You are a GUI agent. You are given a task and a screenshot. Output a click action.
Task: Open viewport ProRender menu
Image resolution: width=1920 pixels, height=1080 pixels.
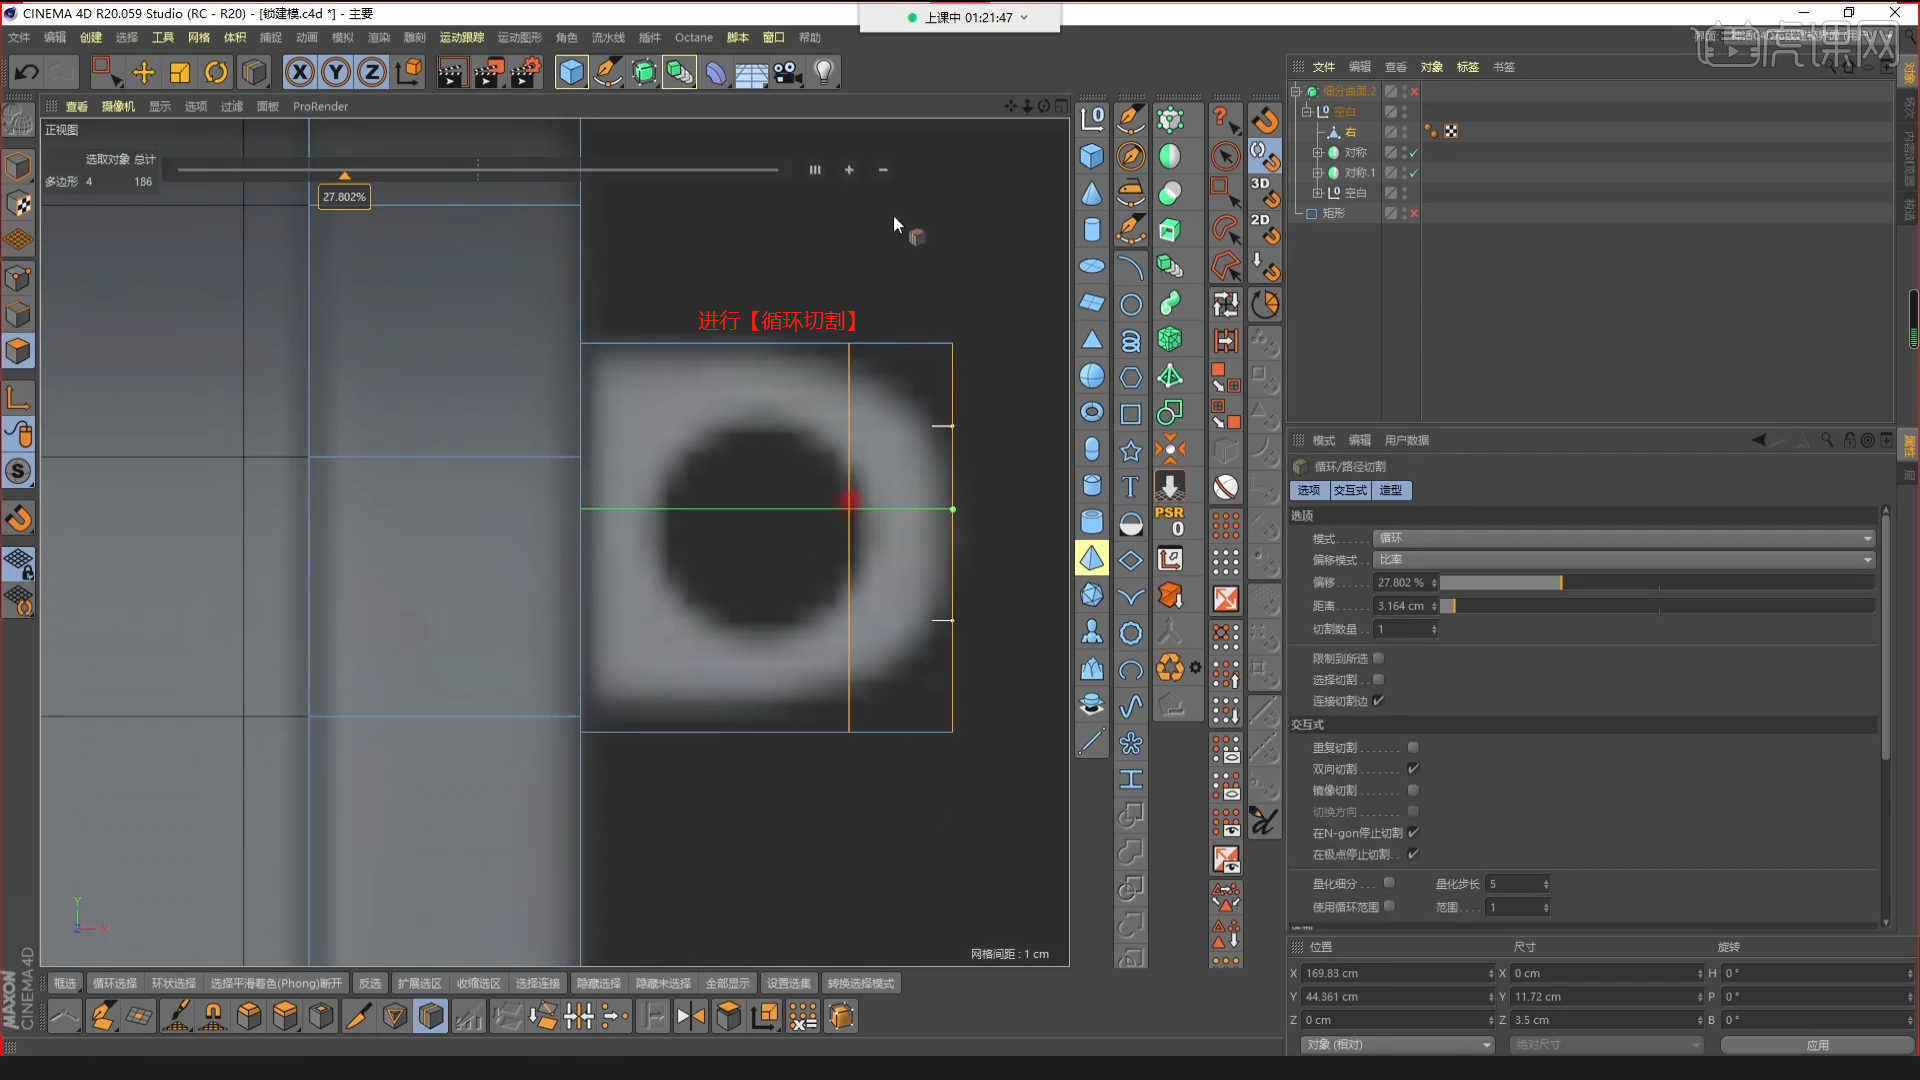[321, 106]
